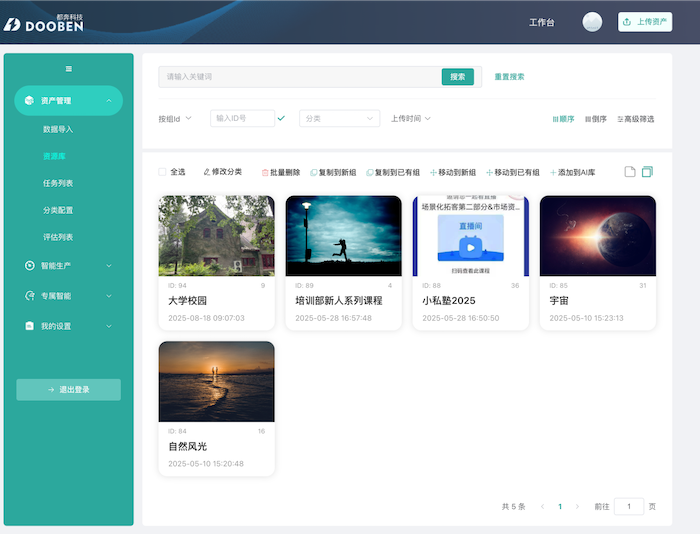Click the user avatar in header

point(592,22)
